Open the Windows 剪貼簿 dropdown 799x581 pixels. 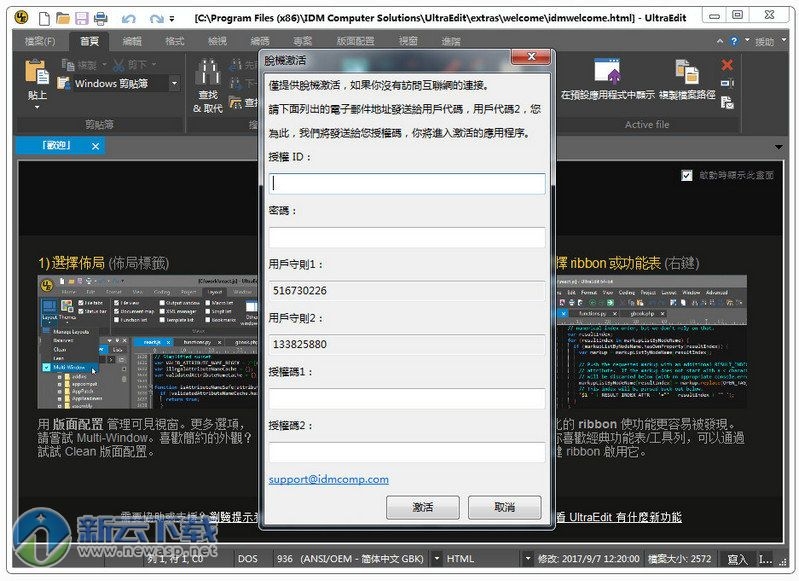click(174, 84)
